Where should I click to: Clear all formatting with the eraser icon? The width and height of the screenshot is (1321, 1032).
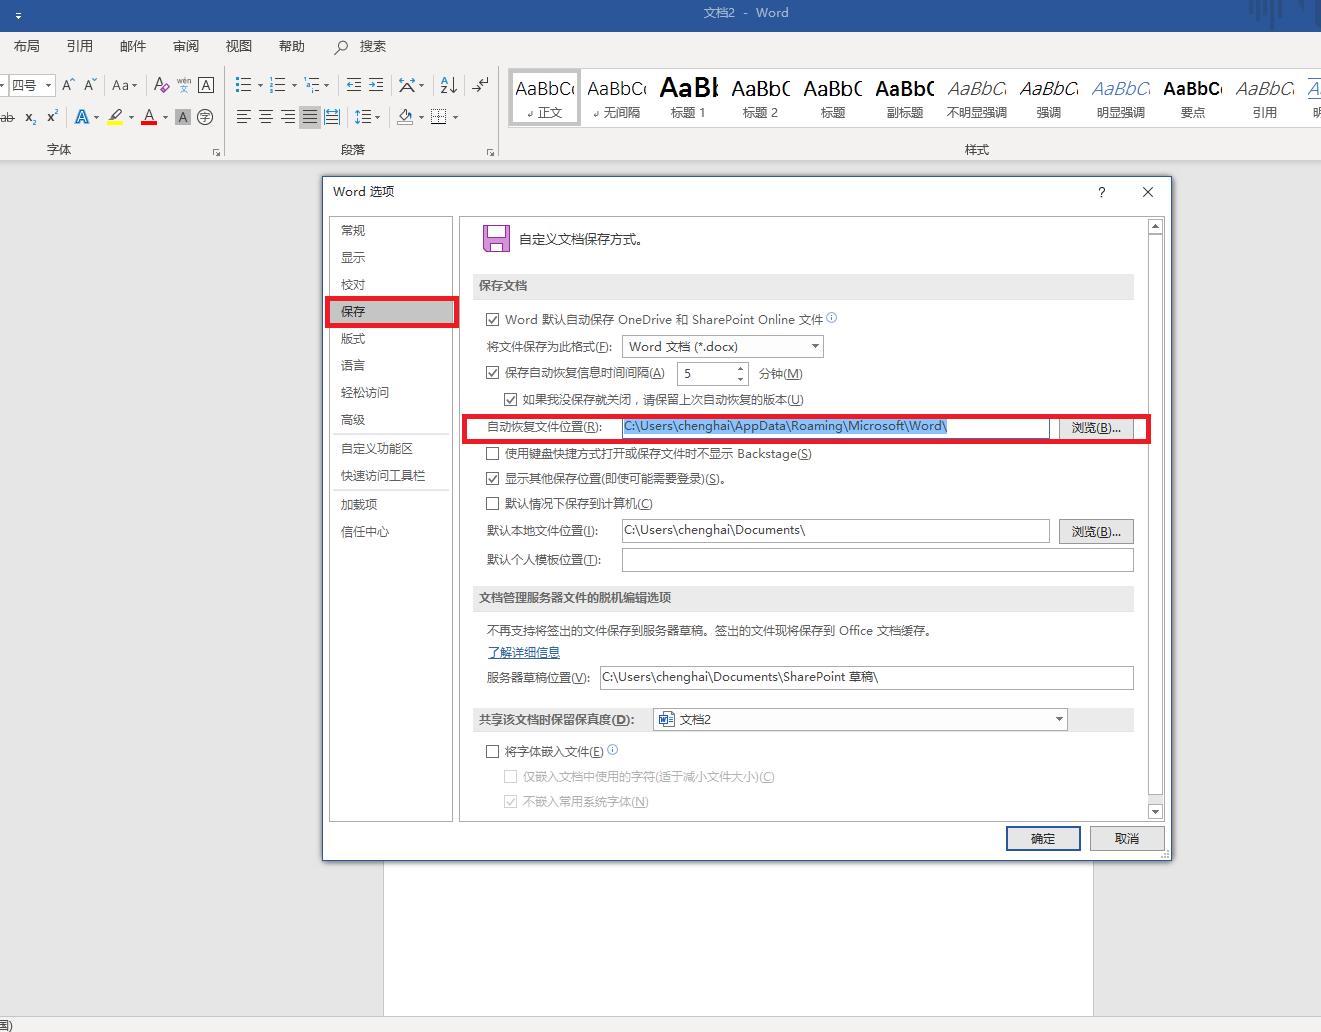(162, 85)
